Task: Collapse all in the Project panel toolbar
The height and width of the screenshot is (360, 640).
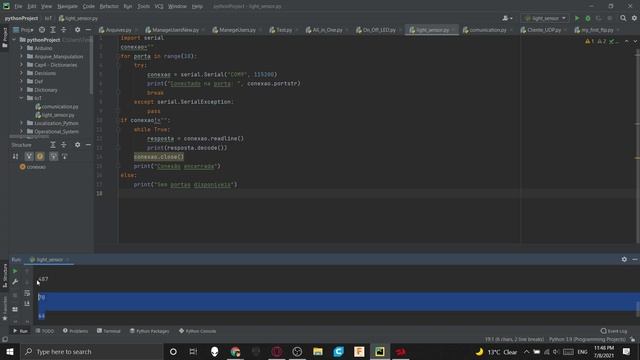Action: 64,30
